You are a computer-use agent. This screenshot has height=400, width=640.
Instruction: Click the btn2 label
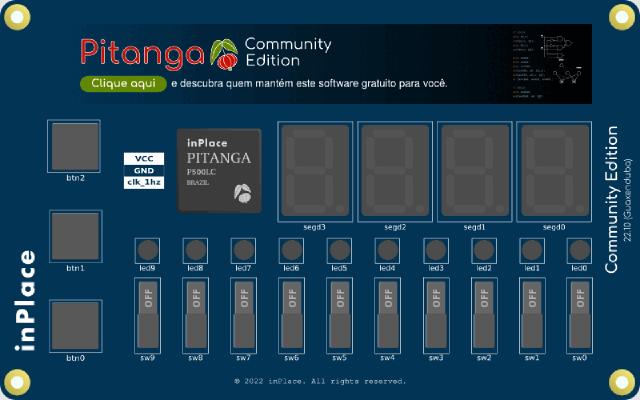(x=76, y=178)
